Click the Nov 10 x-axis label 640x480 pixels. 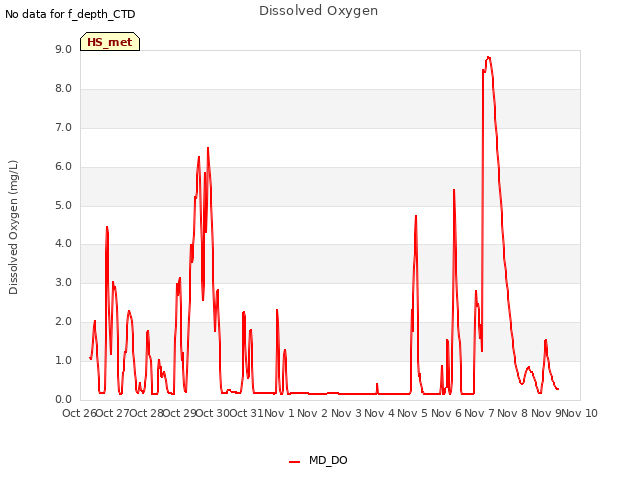pos(580,413)
